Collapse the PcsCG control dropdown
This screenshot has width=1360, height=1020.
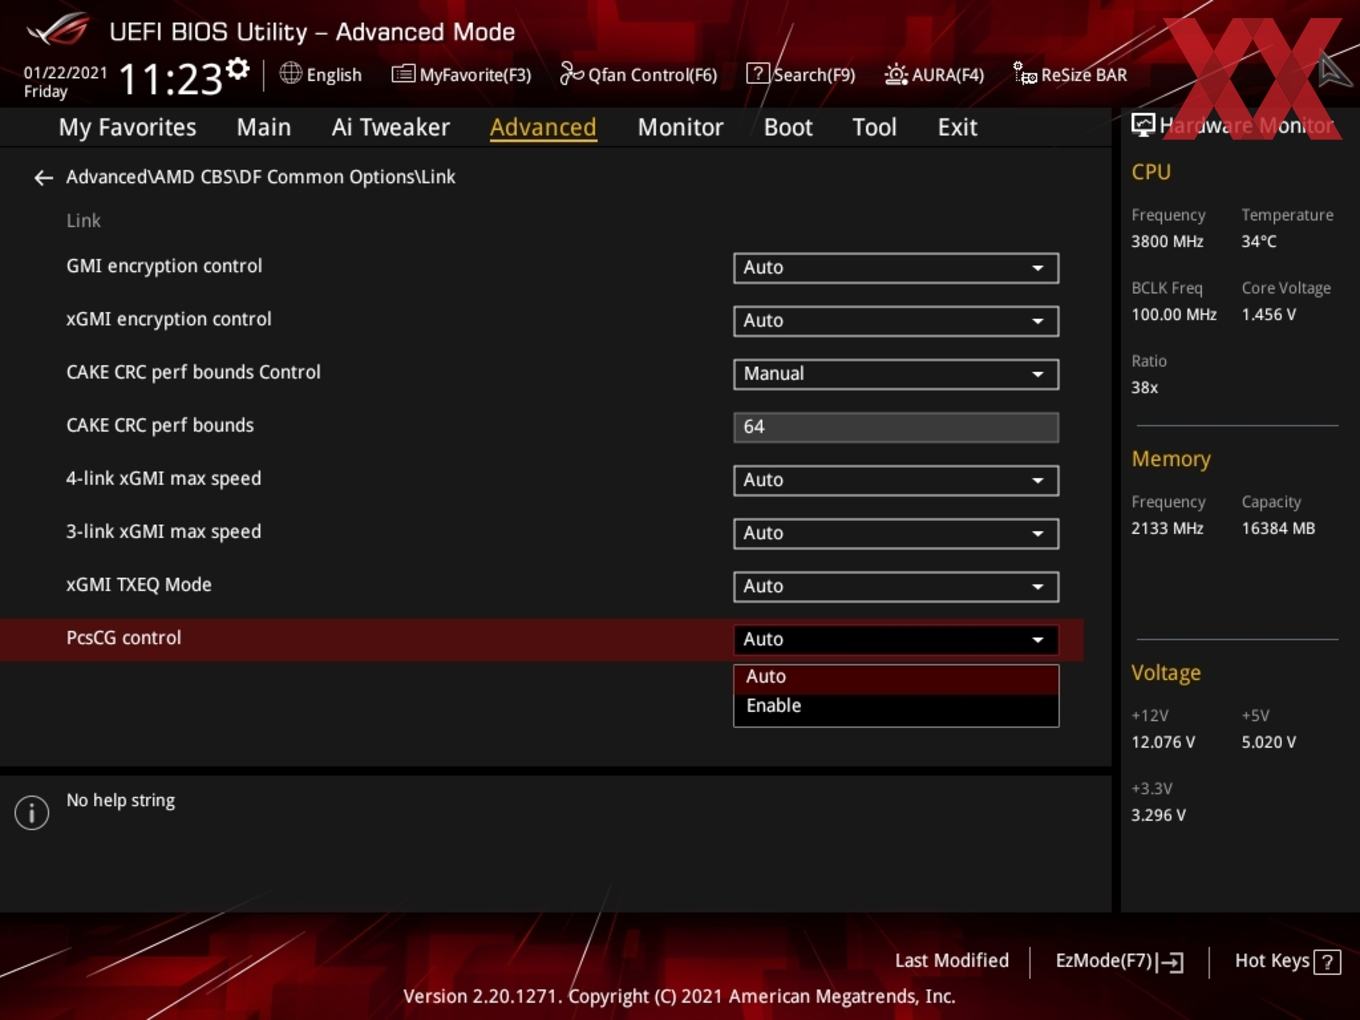896,639
